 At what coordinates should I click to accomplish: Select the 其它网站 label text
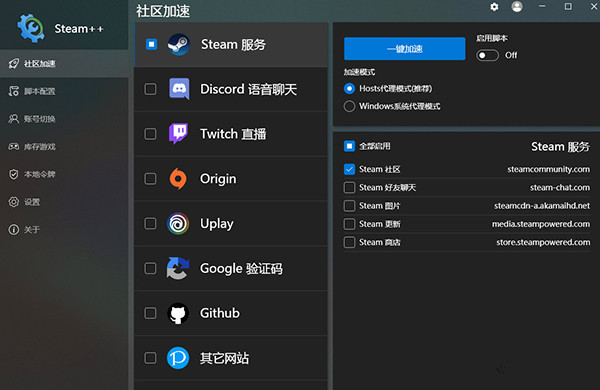click(224, 358)
